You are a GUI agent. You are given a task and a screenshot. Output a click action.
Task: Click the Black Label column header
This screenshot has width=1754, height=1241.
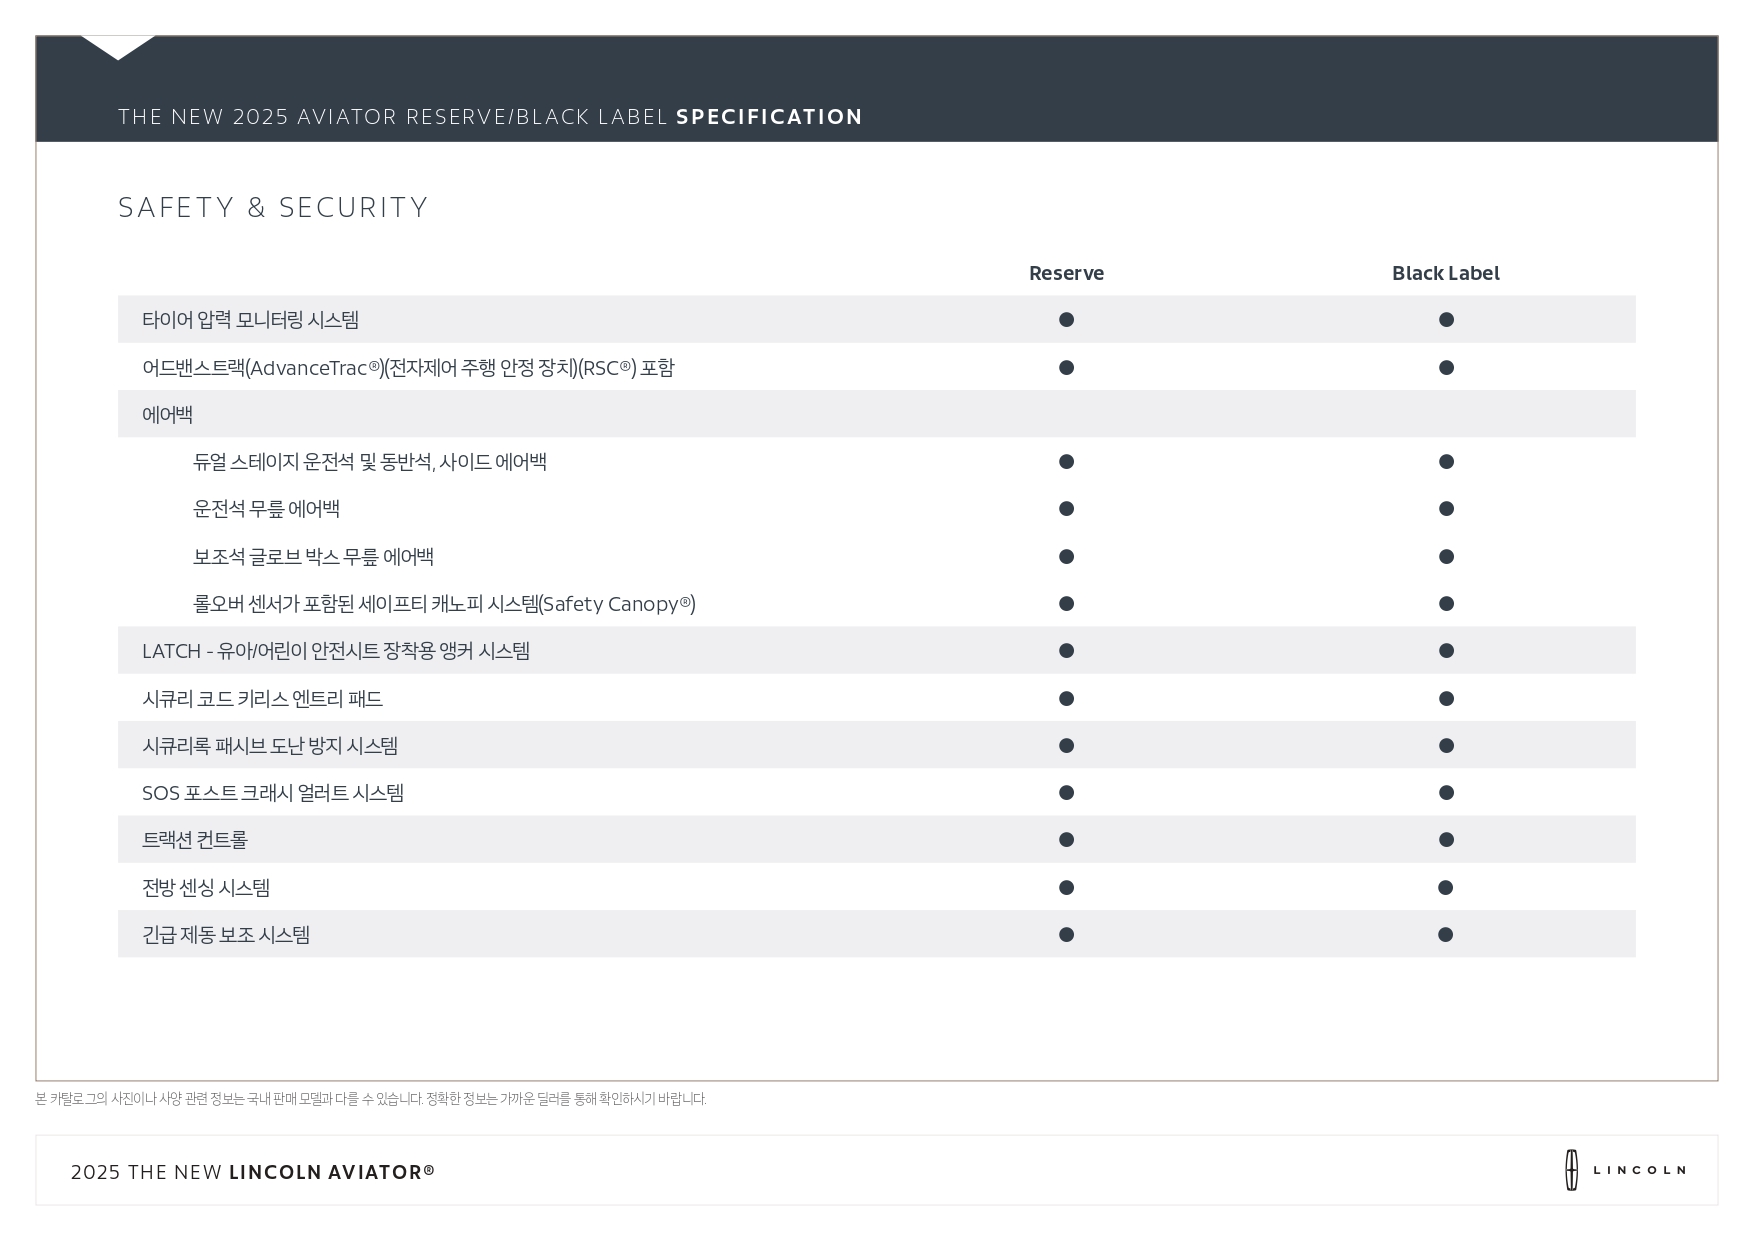(x=1446, y=273)
